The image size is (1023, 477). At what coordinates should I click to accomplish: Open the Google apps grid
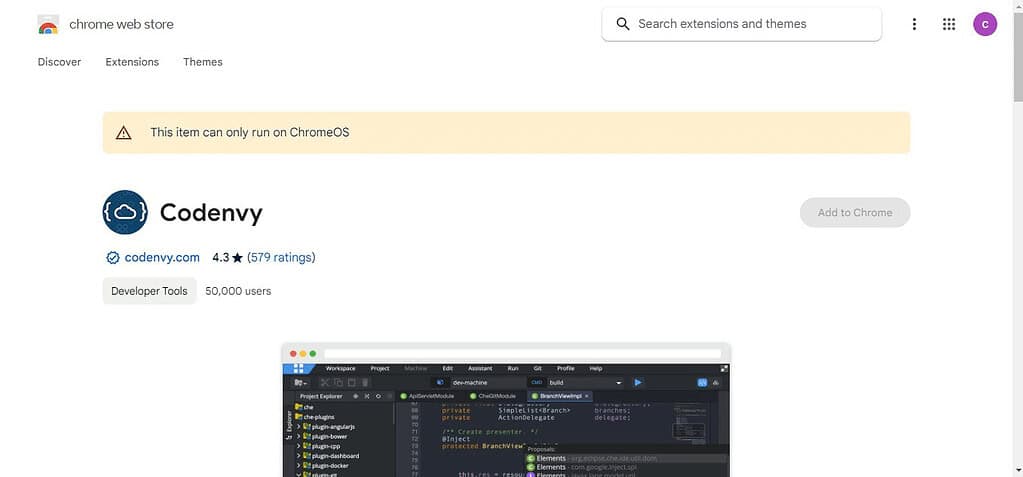(x=949, y=24)
